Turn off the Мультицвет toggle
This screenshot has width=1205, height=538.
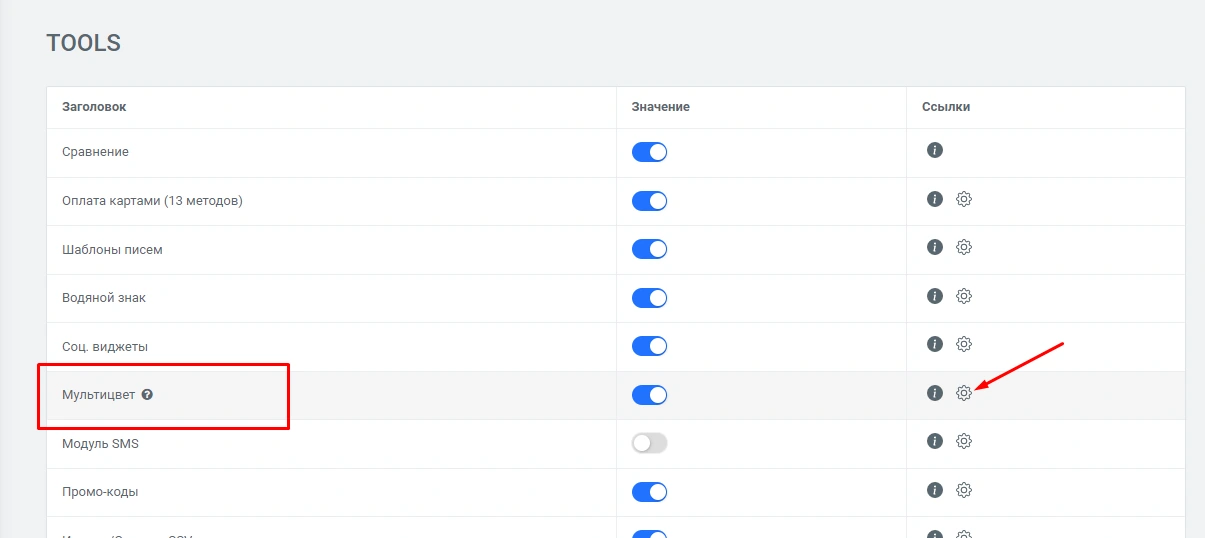point(649,395)
